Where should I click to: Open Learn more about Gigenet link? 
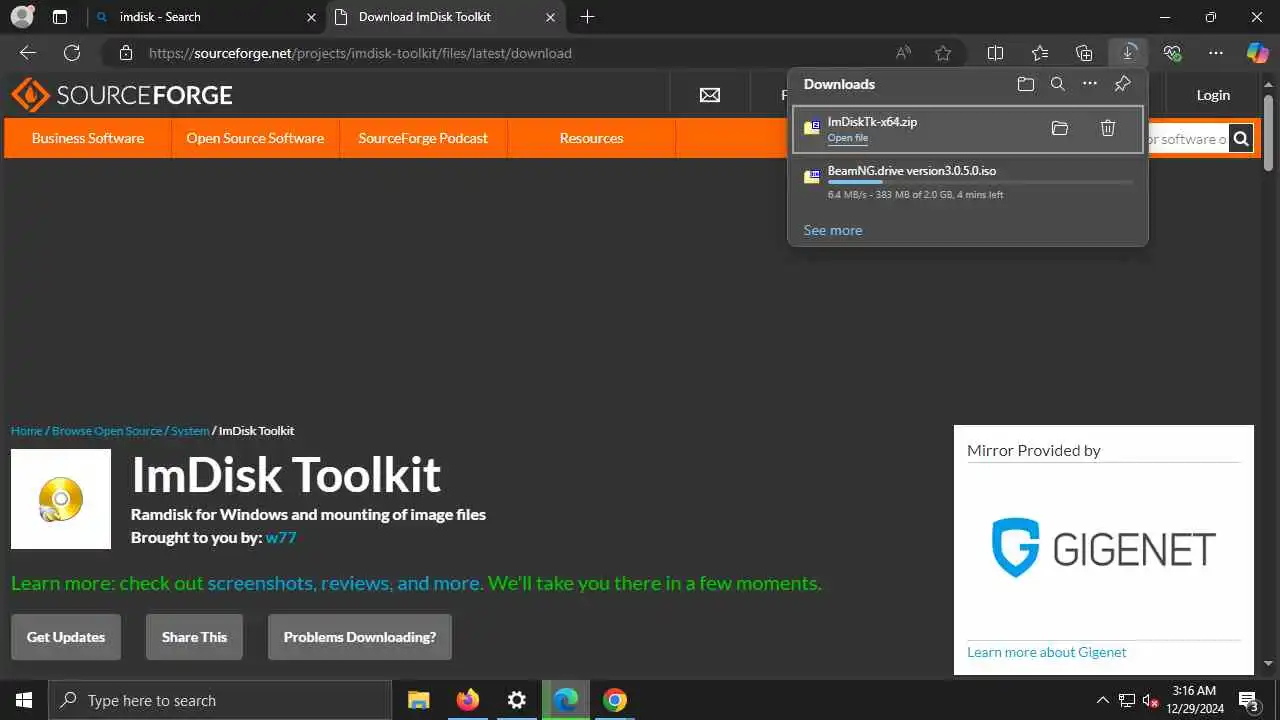pos(1046,652)
